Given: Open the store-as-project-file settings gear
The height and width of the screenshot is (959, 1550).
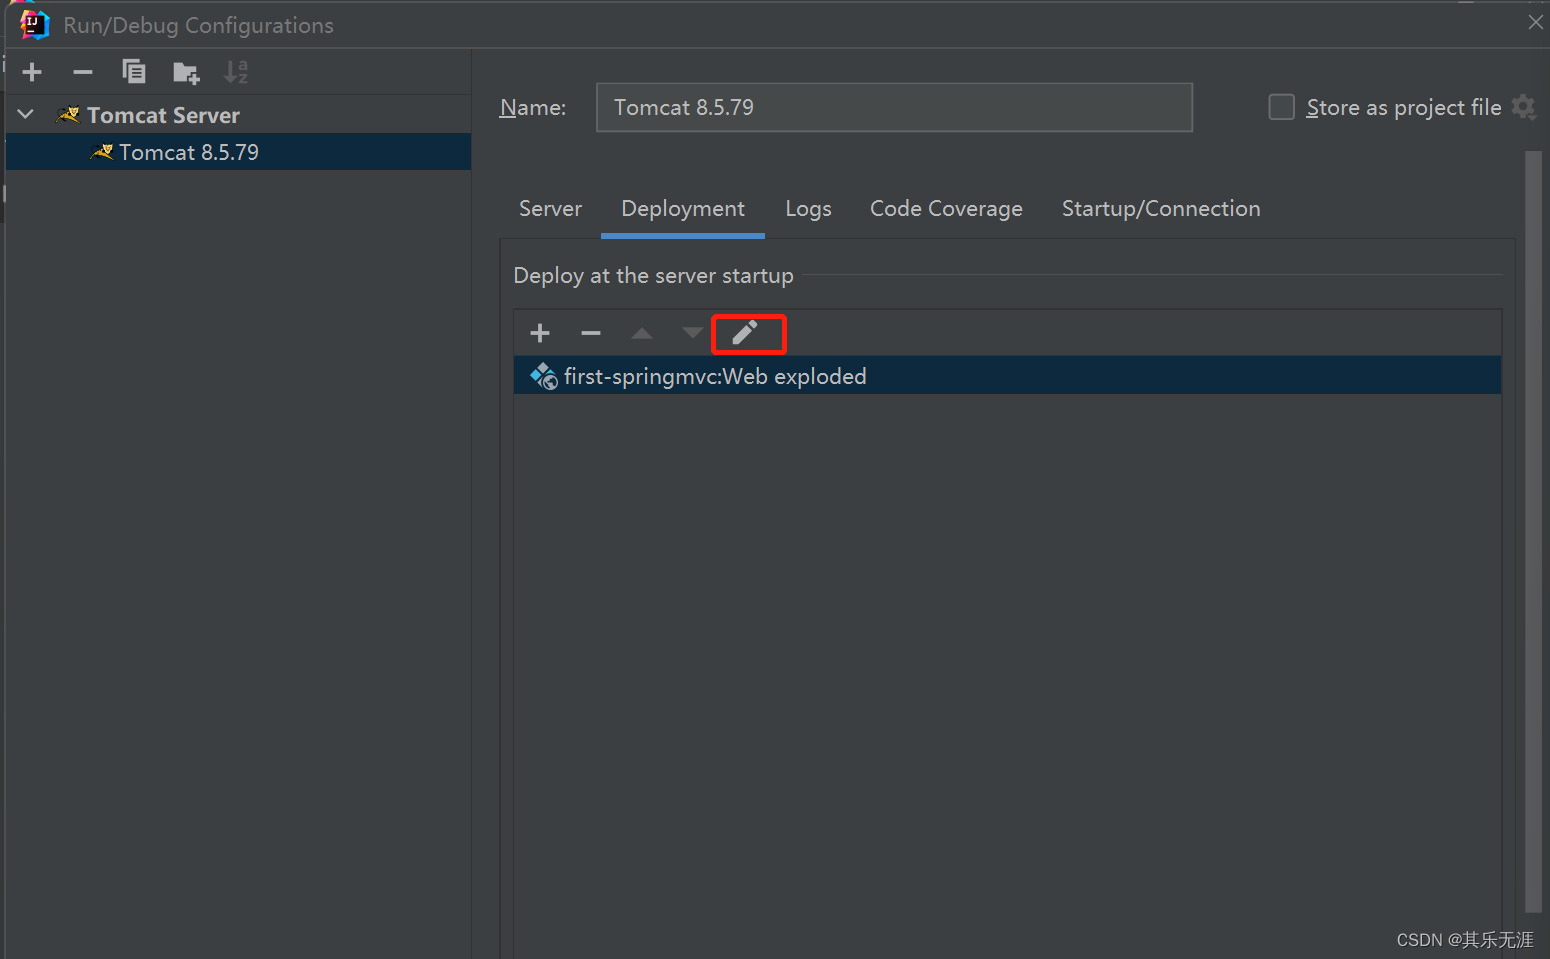Looking at the screenshot, I should [x=1524, y=107].
